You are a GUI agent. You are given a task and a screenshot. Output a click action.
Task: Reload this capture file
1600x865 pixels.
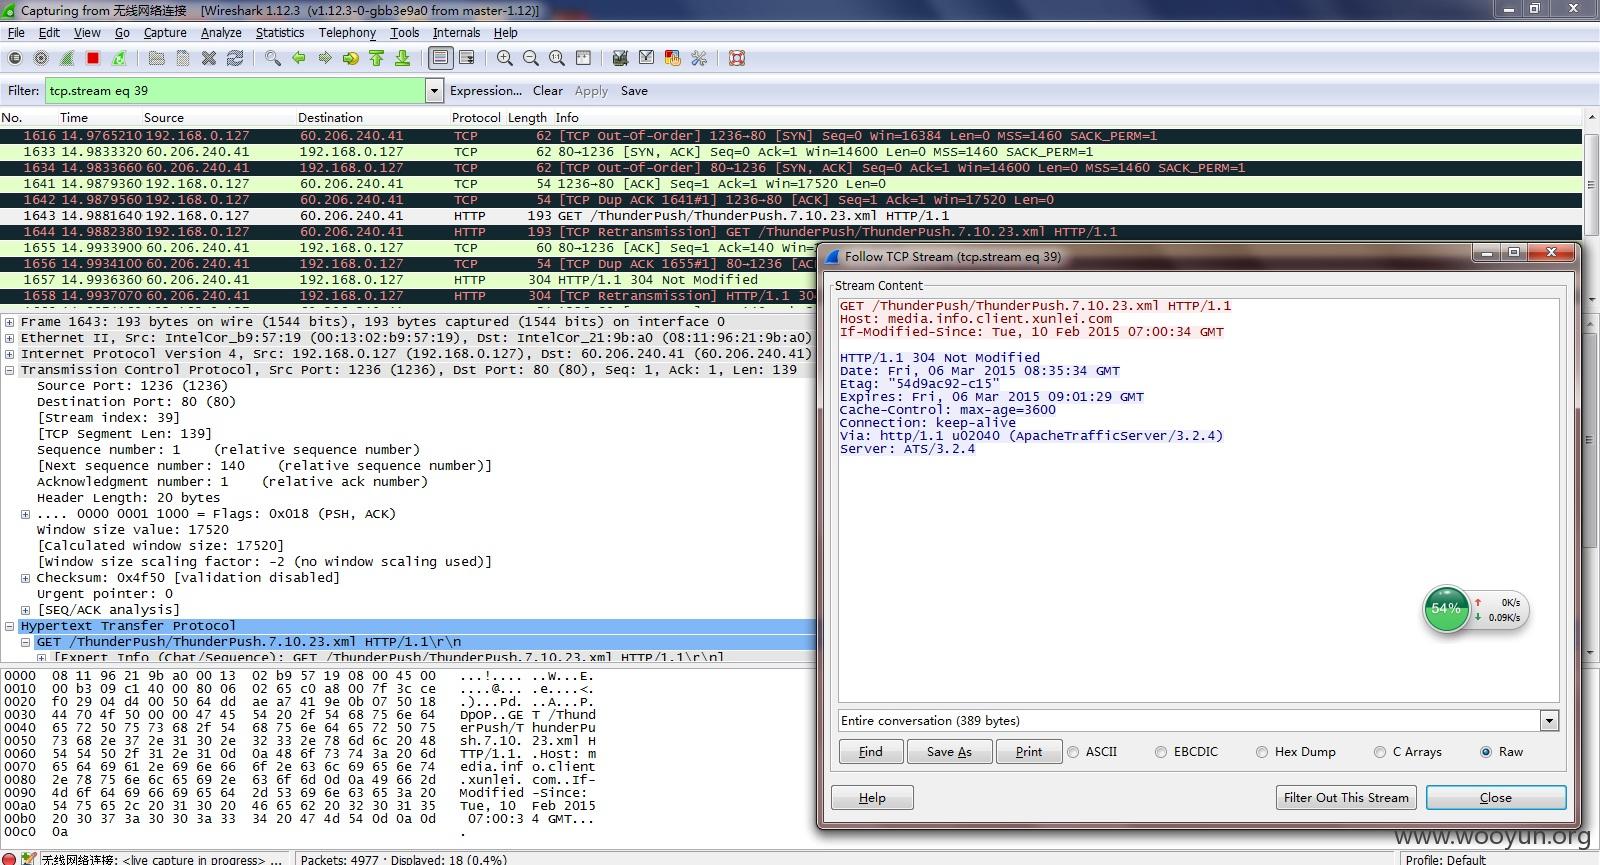pos(235,58)
